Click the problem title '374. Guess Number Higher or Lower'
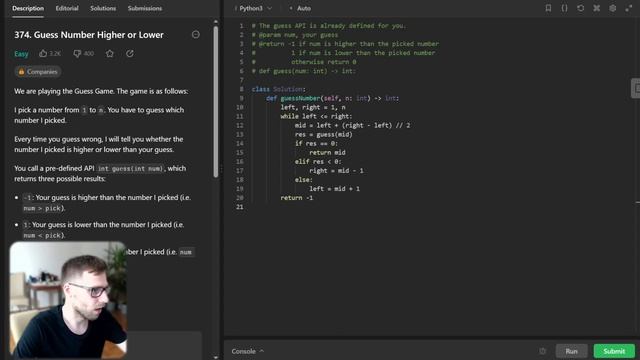Image resolution: width=640 pixels, height=360 pixels. (89, 35)
